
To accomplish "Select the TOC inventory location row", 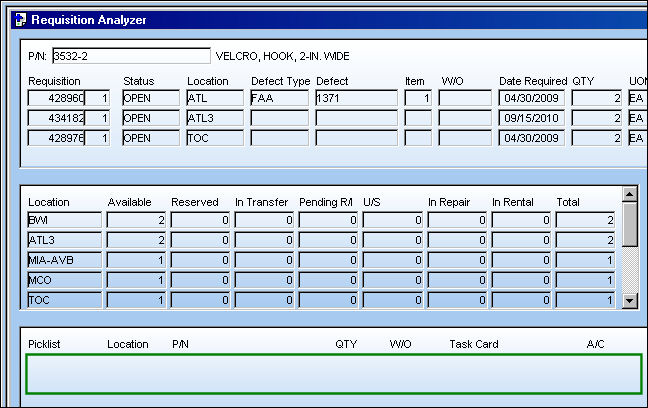I will 64,300.
